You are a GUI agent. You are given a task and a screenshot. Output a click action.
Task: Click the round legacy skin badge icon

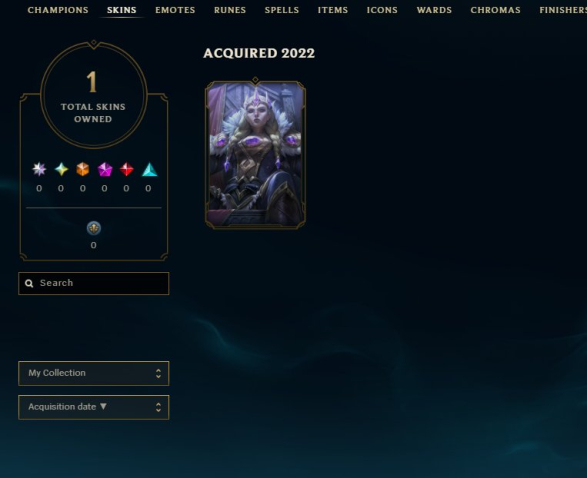point(94,228)
